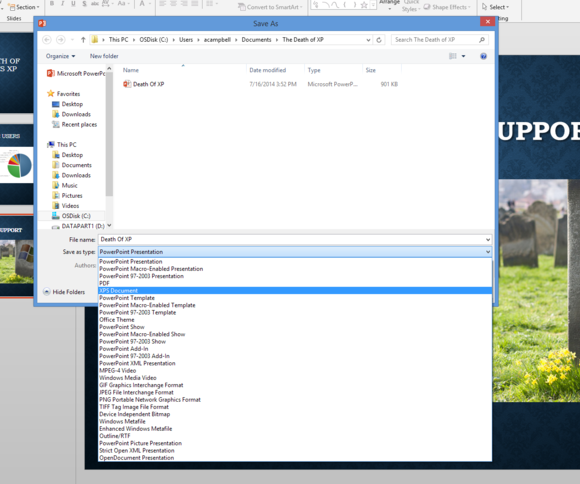Select OSDisk (C:) drive
The image size is (580, 484).
(71, 216)
